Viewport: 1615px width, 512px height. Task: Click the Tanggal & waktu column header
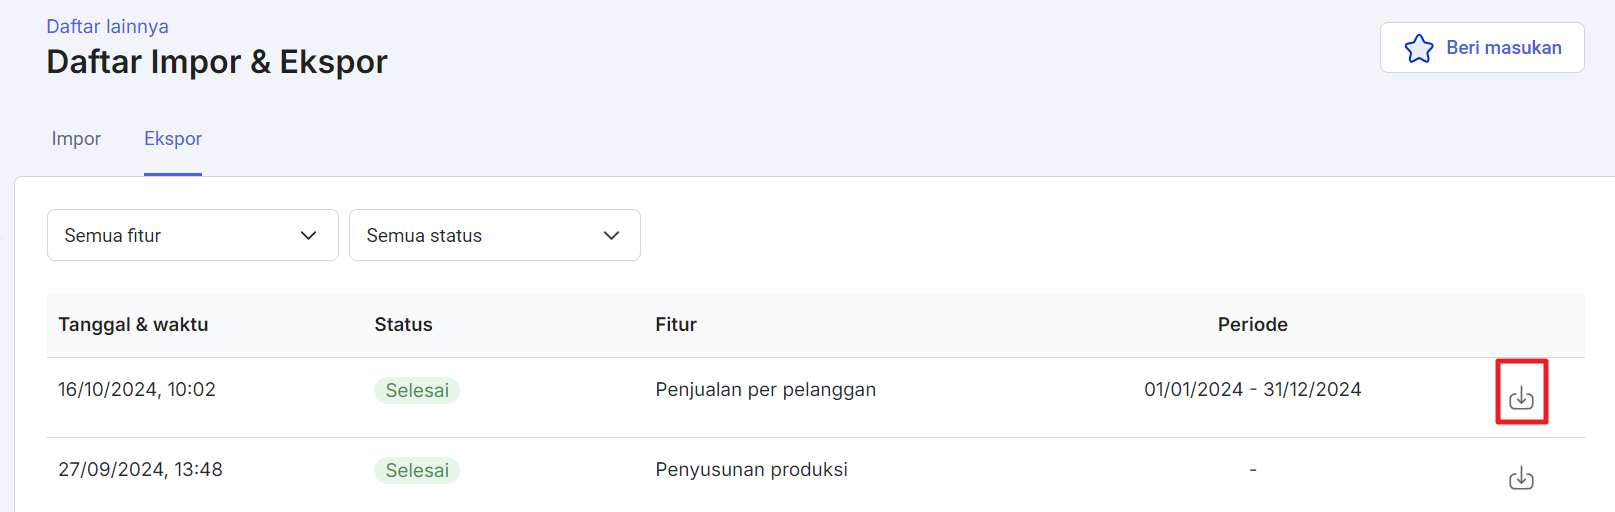tap(133, 325)
